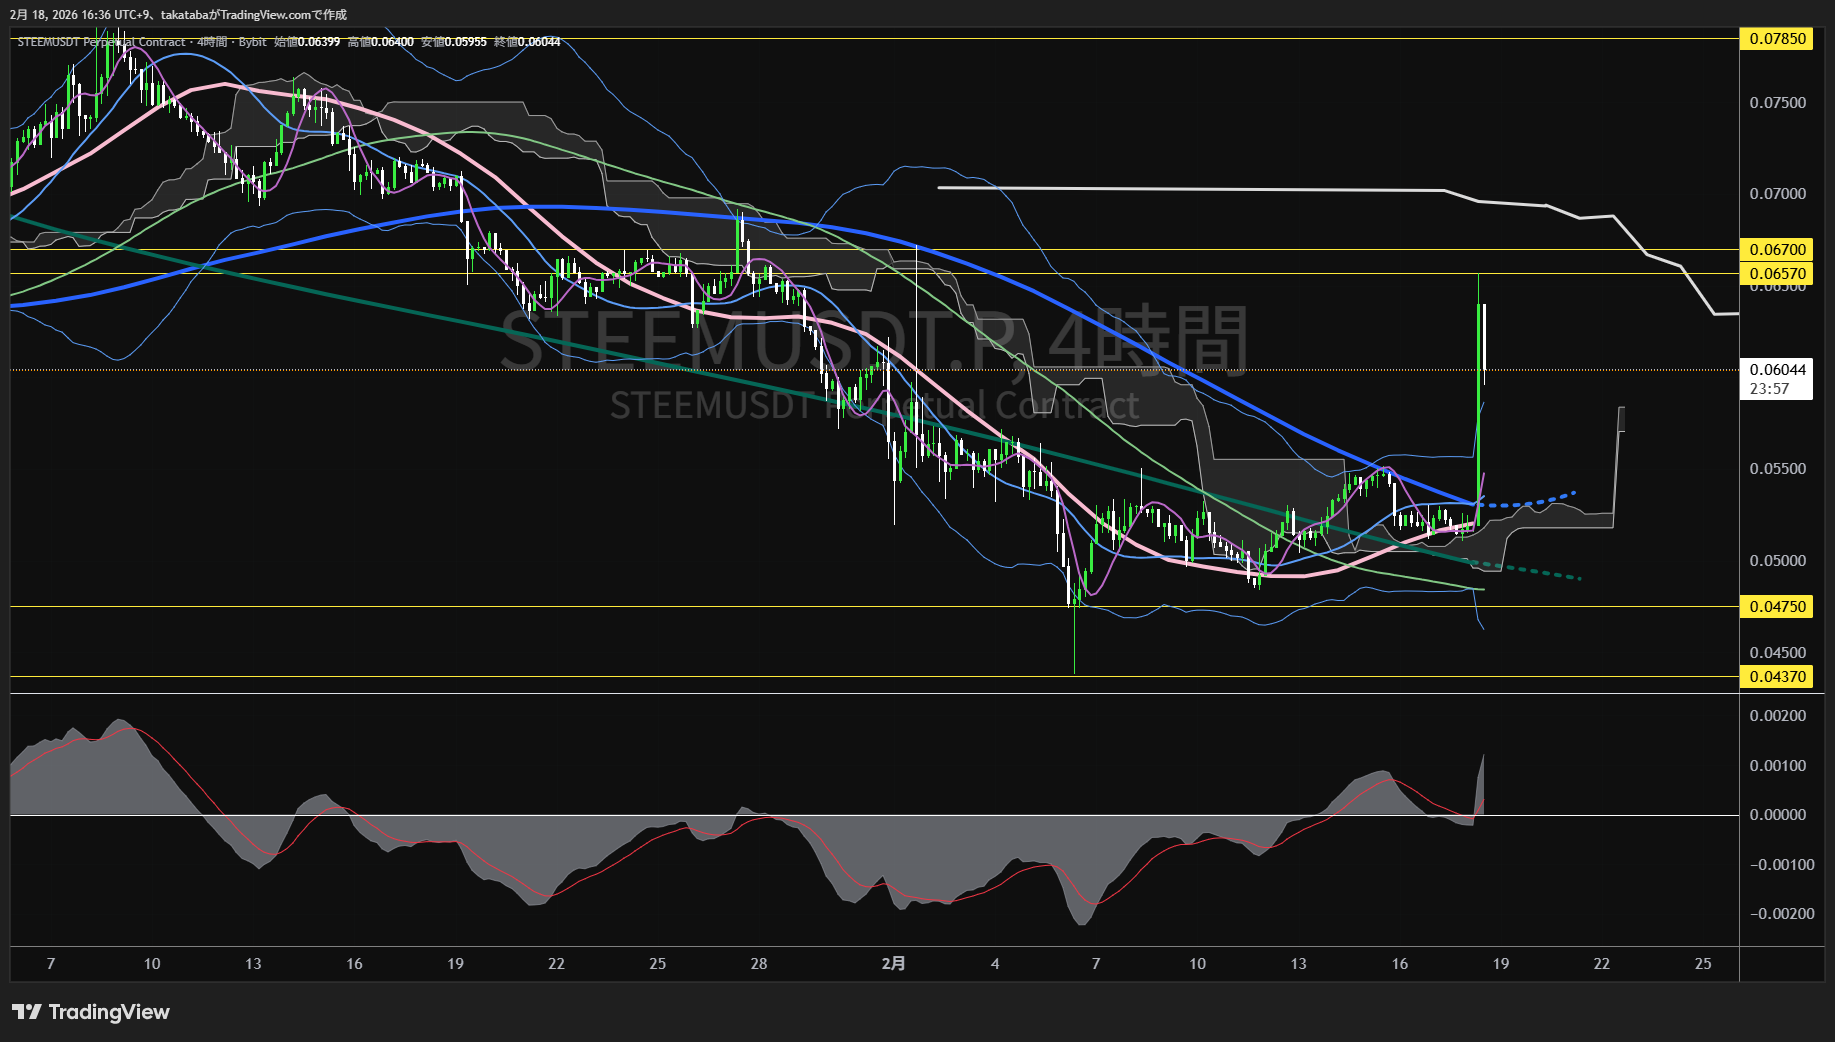The height and width of the screenshot is (1042, 1835).
Task: Select the 0.07850 yellow price label
Action: [x=1776, y=39]
